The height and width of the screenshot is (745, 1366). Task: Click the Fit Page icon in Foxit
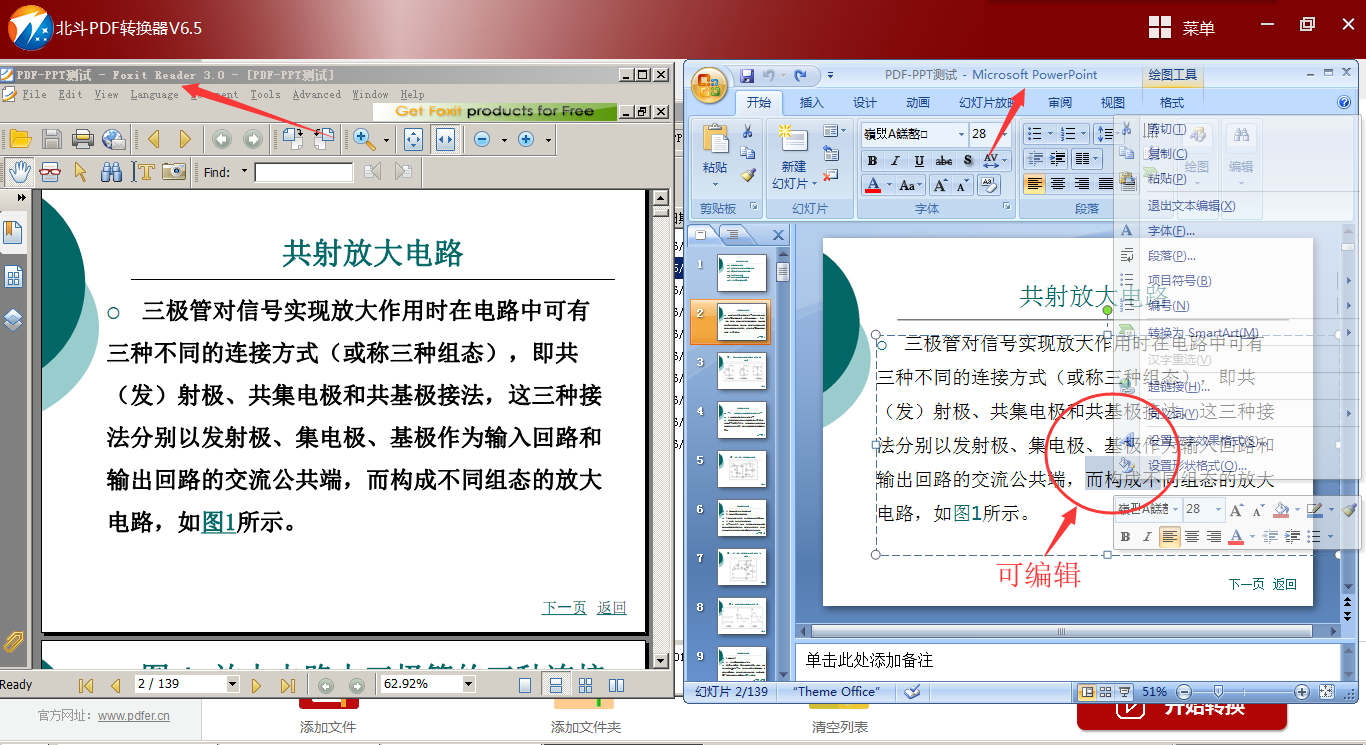[414, 139]
